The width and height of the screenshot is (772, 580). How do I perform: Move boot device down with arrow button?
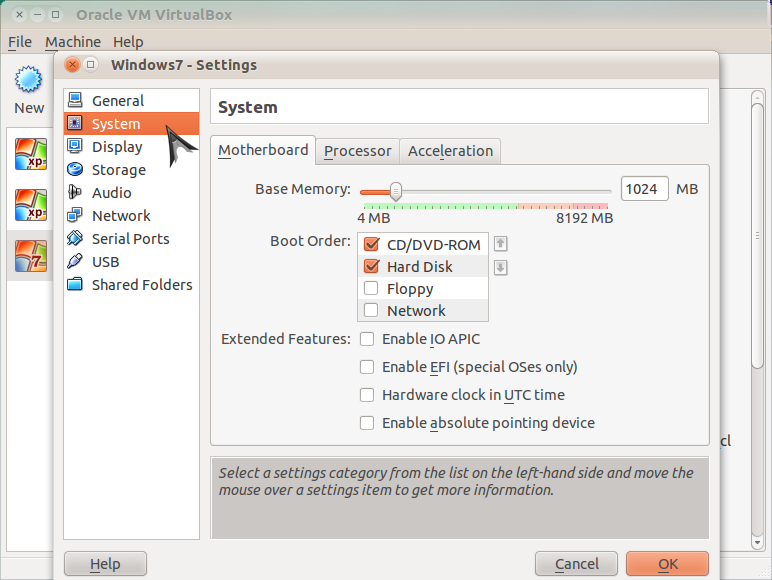pos(501,267)
